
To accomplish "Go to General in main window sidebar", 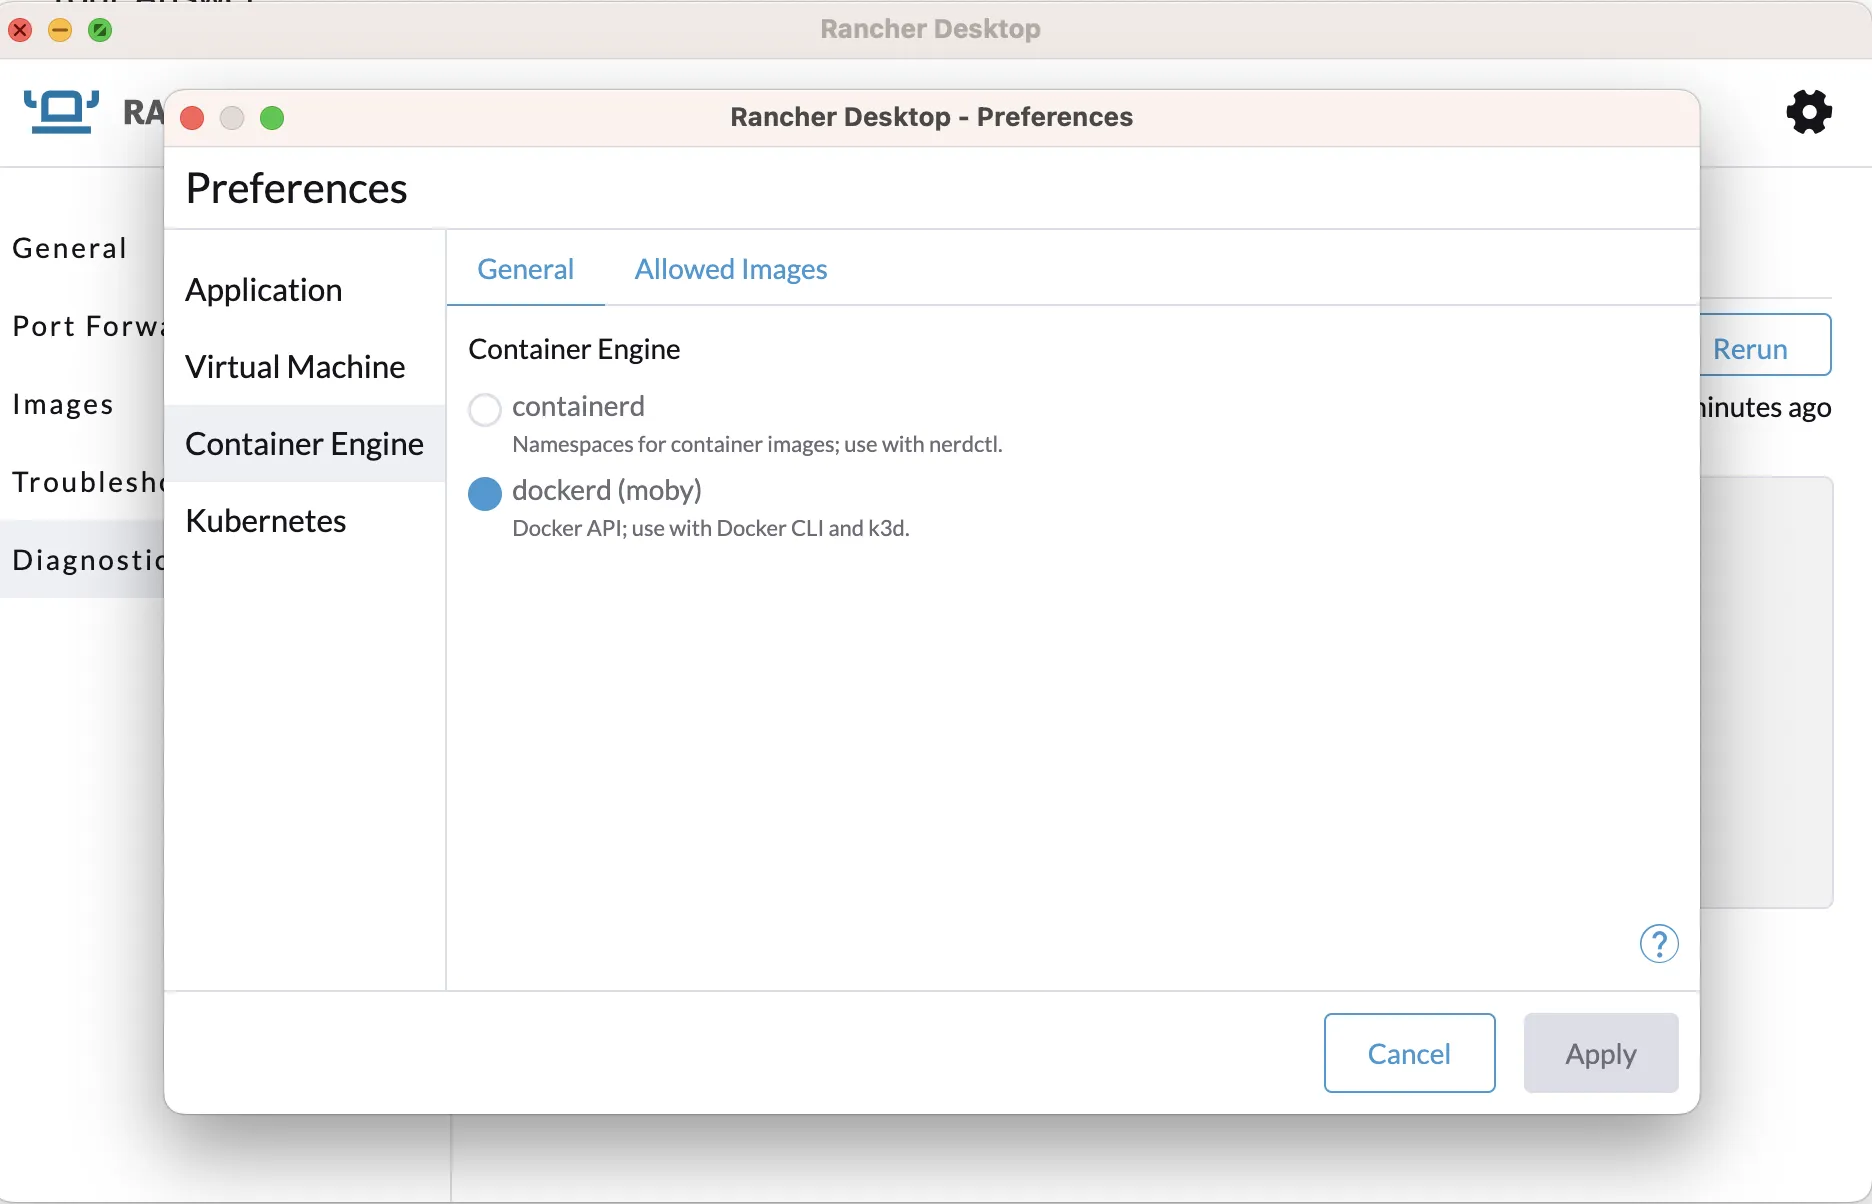I will tap(82, 248).
